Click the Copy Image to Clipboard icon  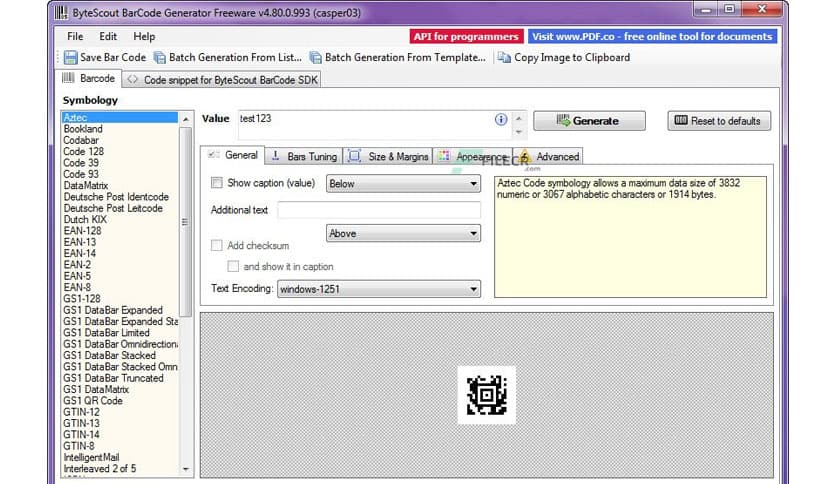point(504,57)
